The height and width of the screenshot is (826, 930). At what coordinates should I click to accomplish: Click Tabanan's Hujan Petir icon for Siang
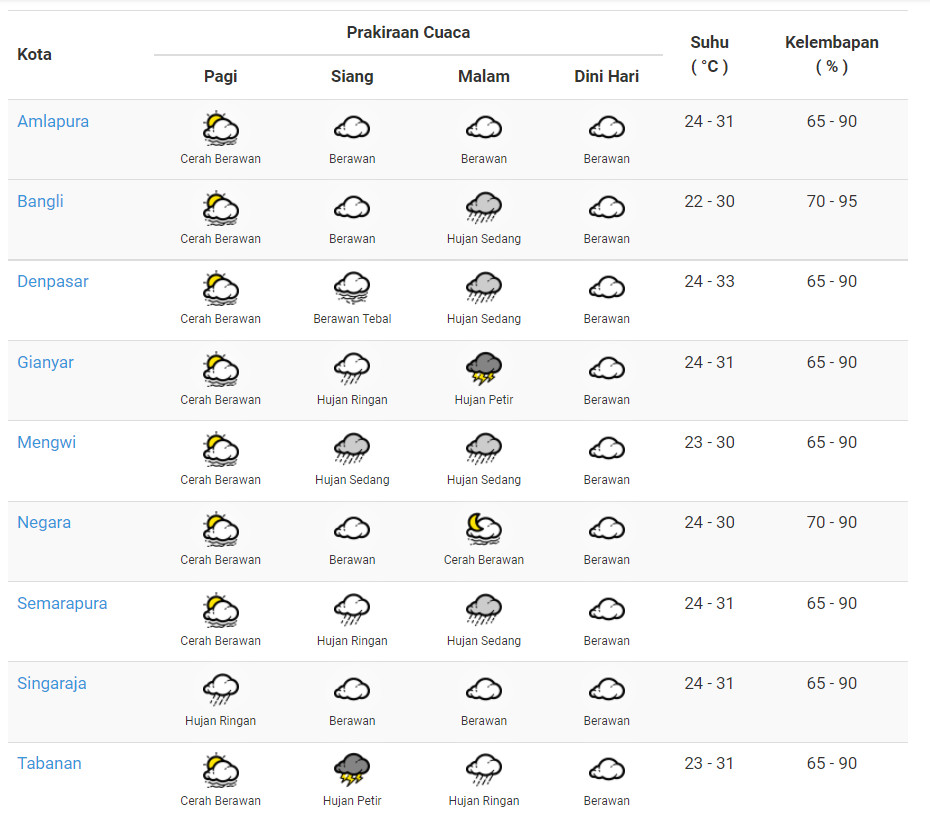[352, 770]
